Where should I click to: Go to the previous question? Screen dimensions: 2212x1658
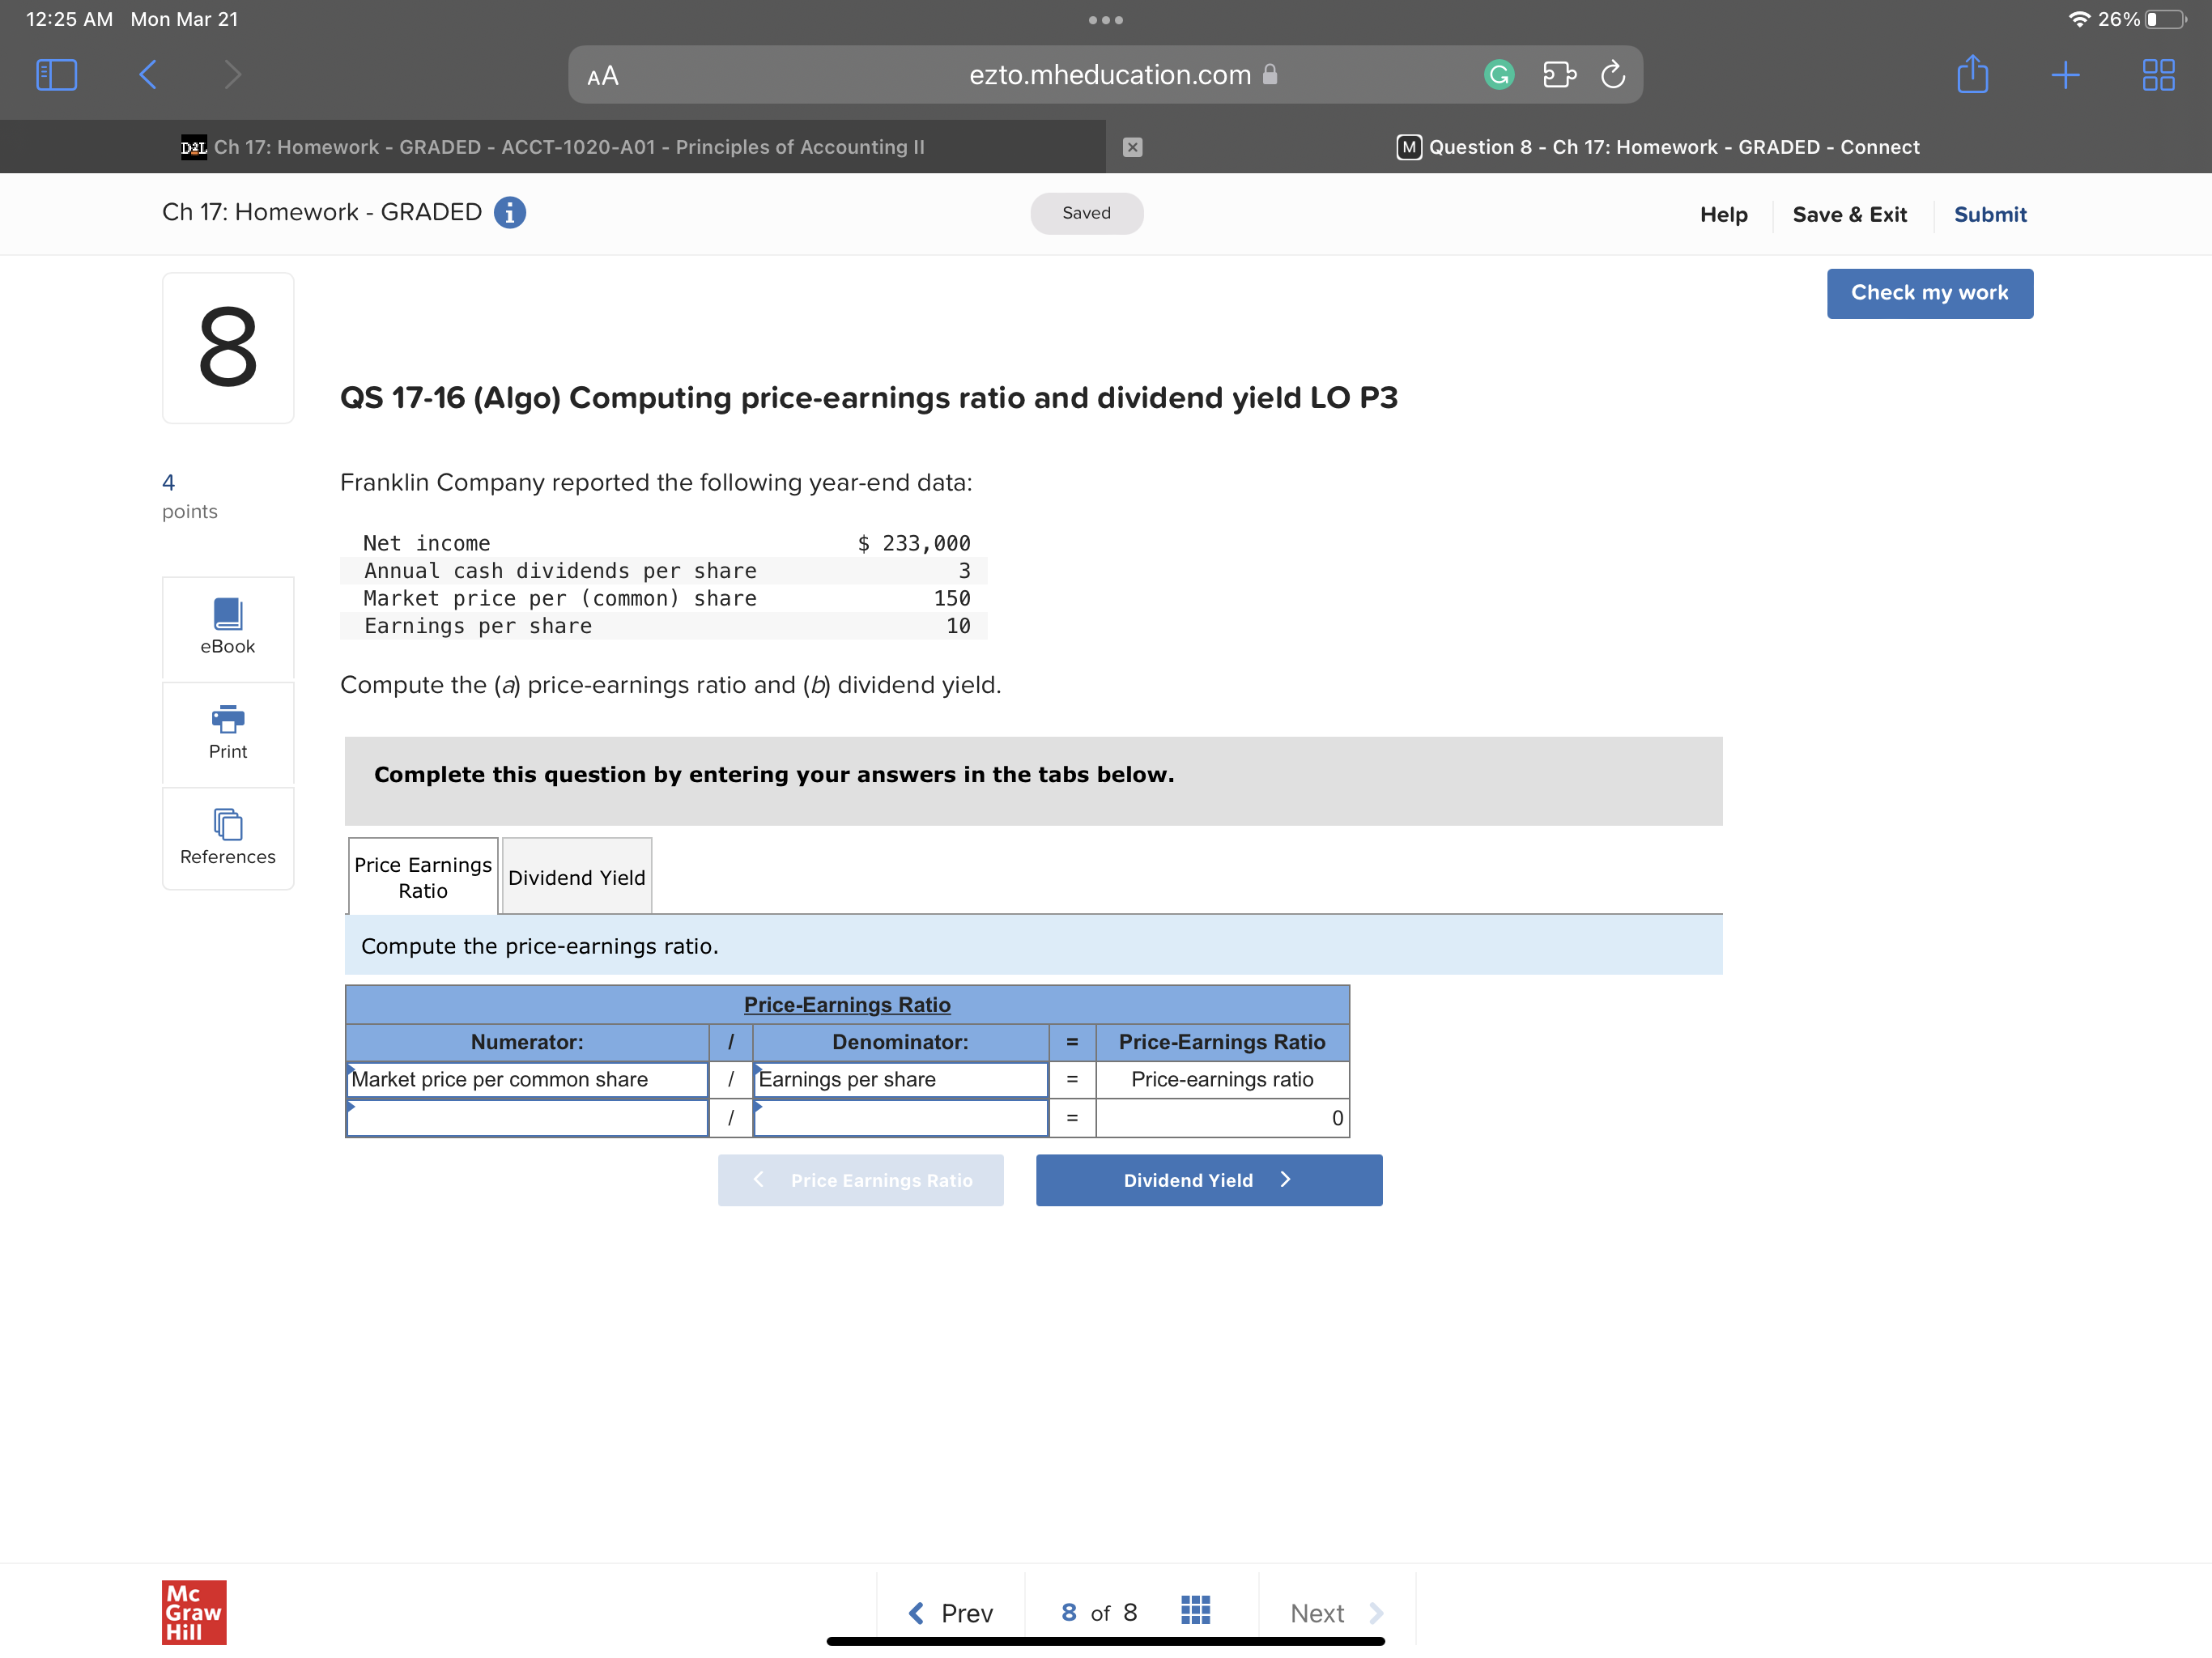coord(950,1612)
